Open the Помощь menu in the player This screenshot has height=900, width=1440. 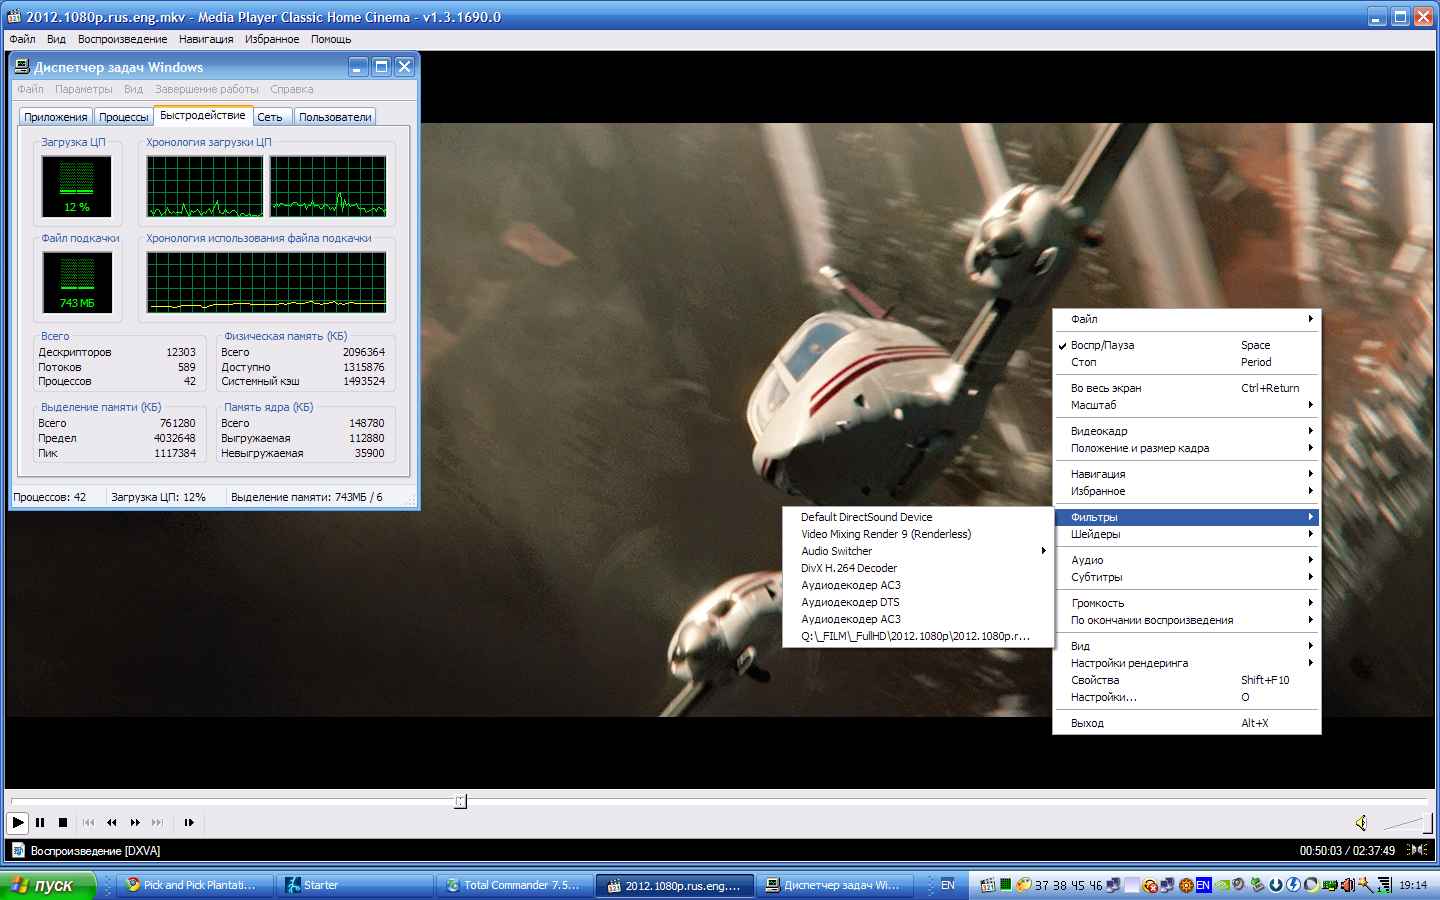point(331,39)
